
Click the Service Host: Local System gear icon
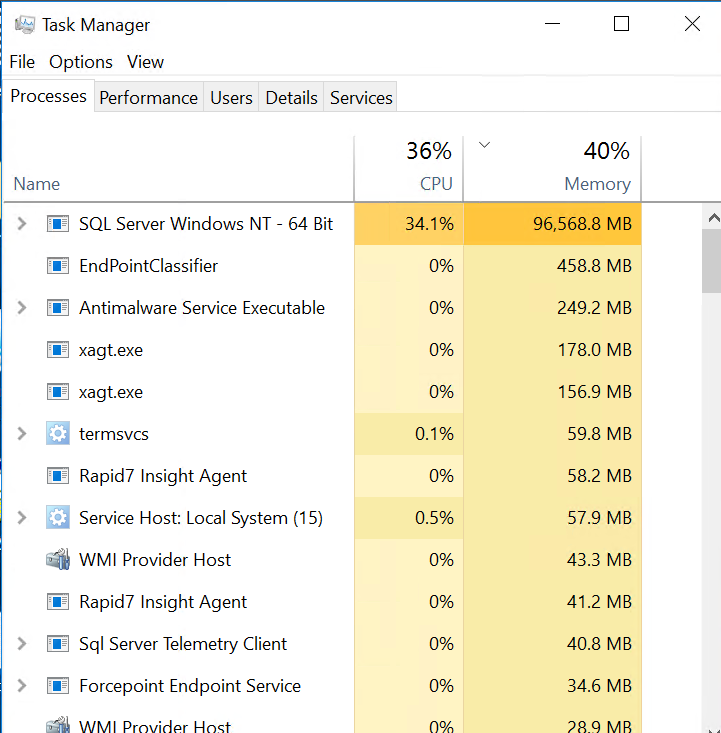click(58, 517)
